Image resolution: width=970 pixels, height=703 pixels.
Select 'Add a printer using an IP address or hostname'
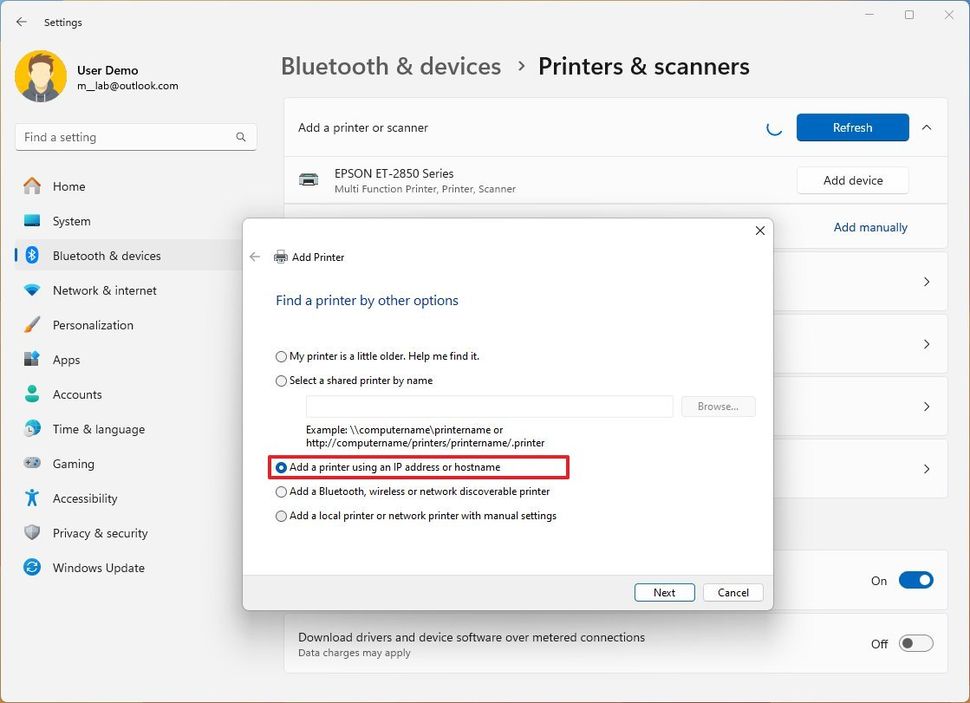point(281,466)
